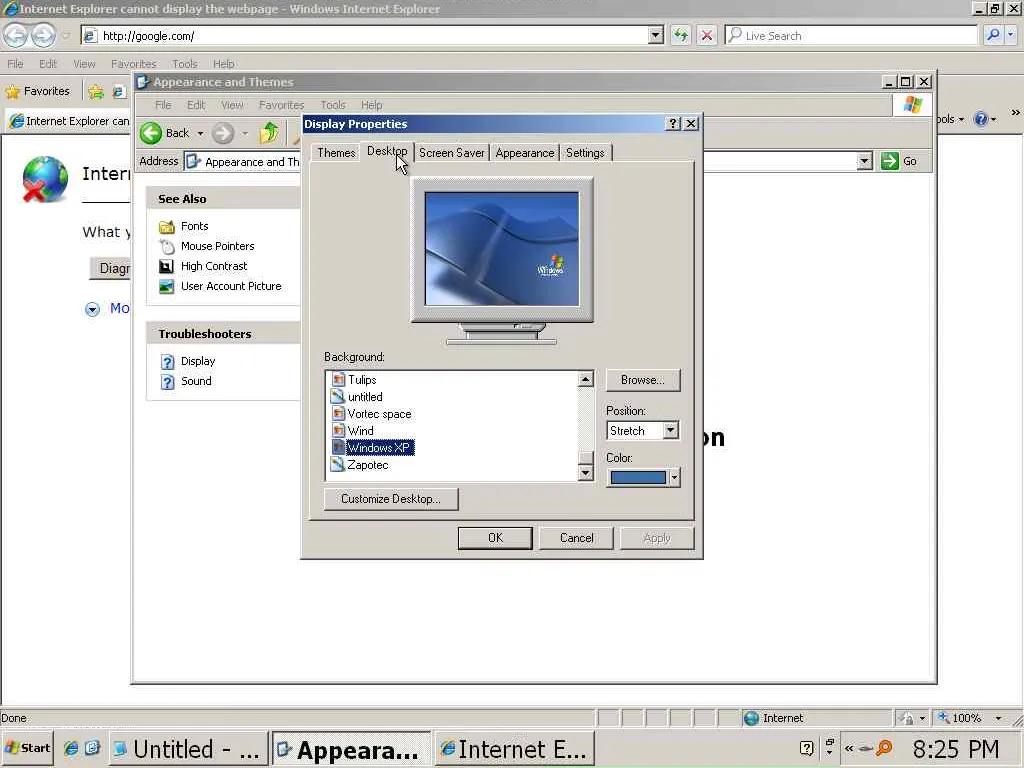The image size is (1024, 768).
Task: Open address bar dropdown in Appearance window
Action: (865, 161)
